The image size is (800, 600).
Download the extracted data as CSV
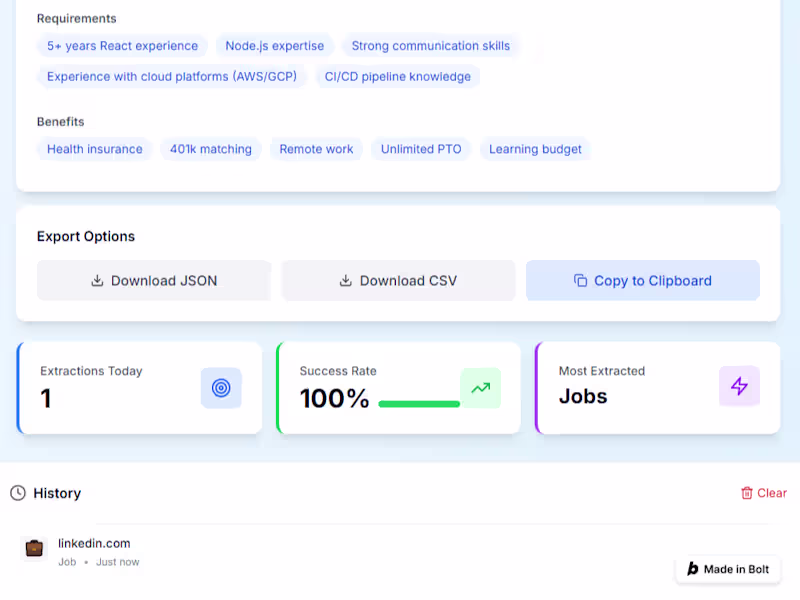point(398,281)
